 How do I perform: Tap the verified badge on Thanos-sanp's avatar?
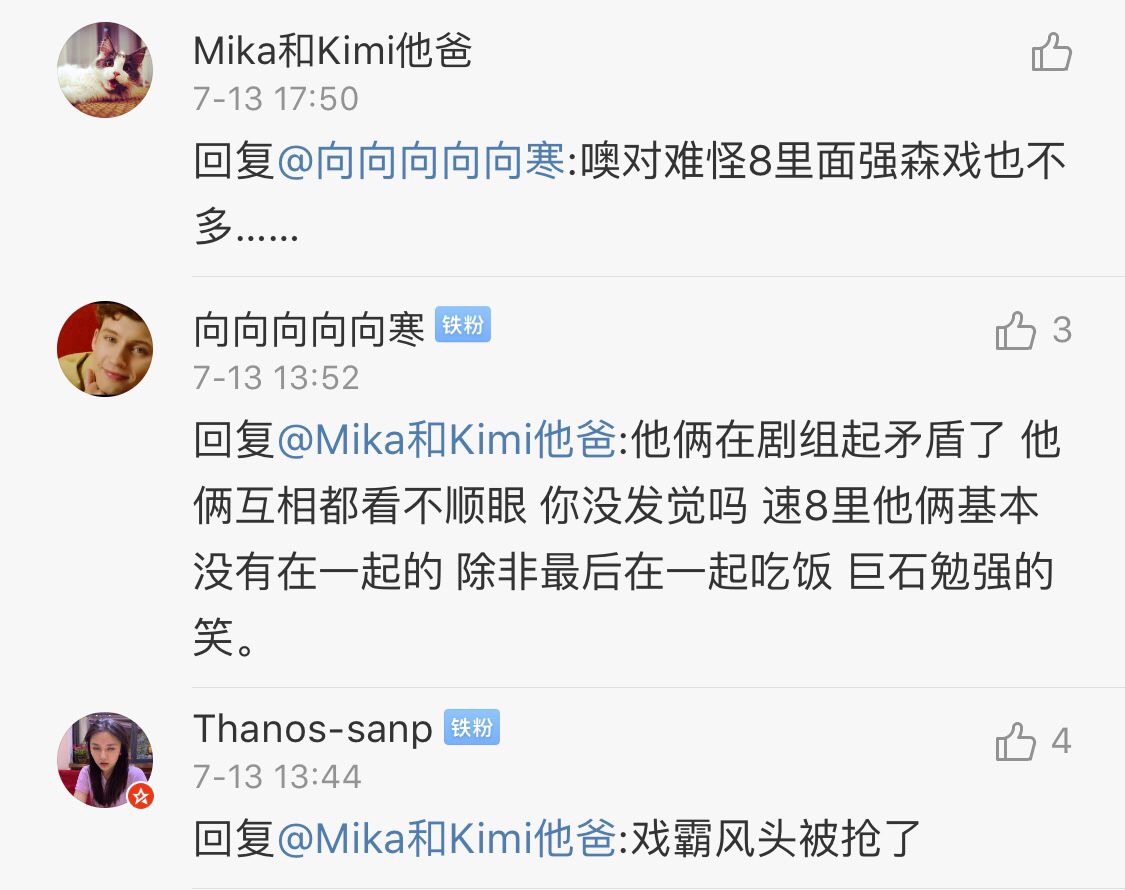click(x=141, y=796)
